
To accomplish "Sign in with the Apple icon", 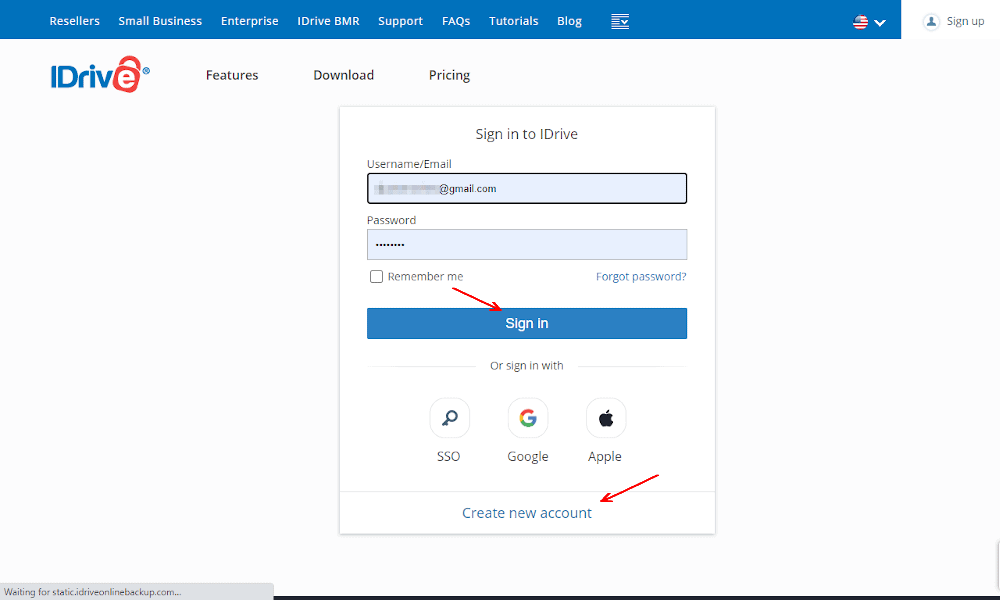I will pos(606,418).
